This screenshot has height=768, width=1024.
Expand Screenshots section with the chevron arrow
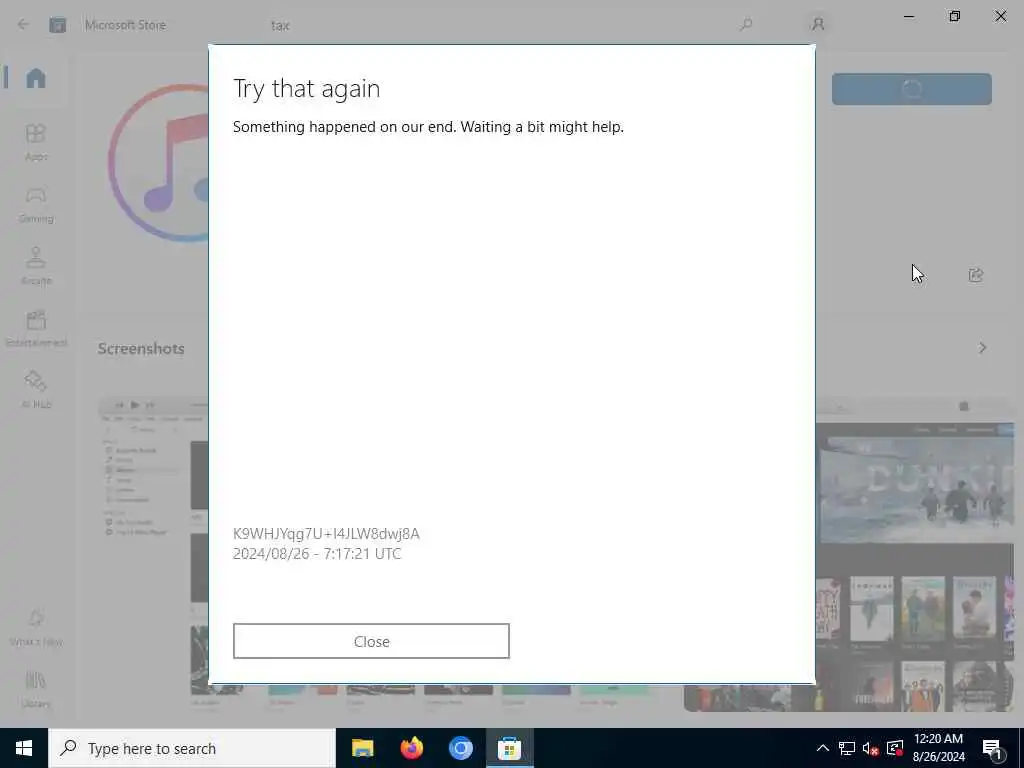(x=982, y=347)
